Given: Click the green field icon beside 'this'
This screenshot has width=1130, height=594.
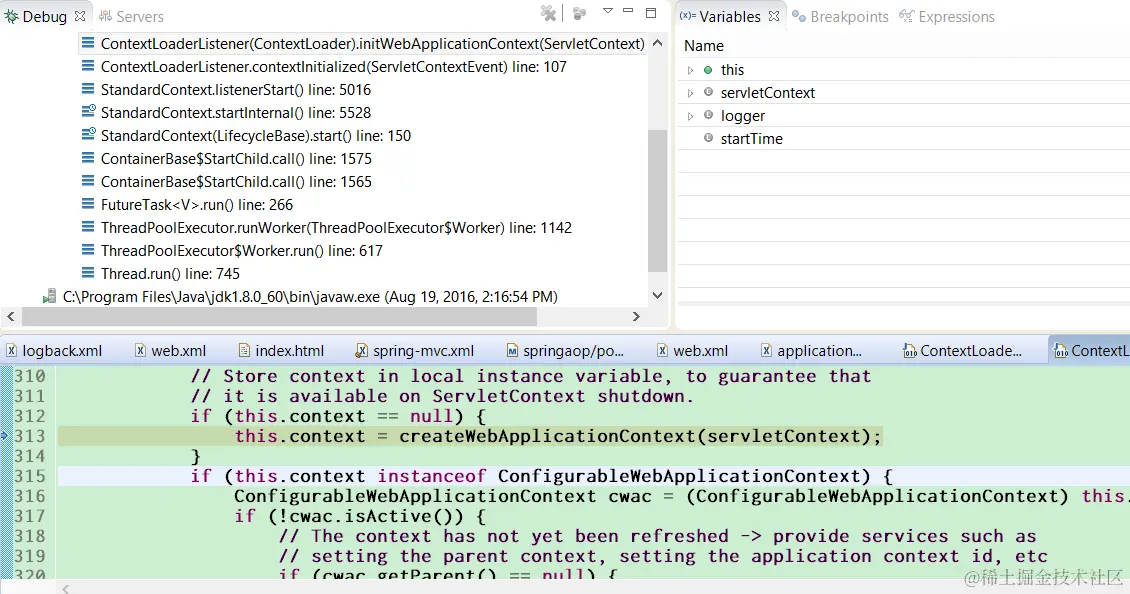Looking at the screenshot, I should click(708, 70).
